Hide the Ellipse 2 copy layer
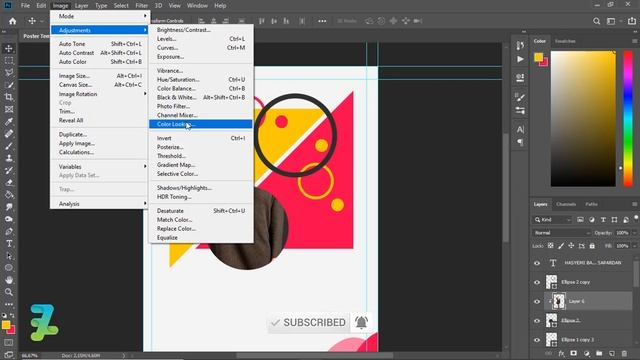This screenshot has width=640, height=360. point(537,282)
